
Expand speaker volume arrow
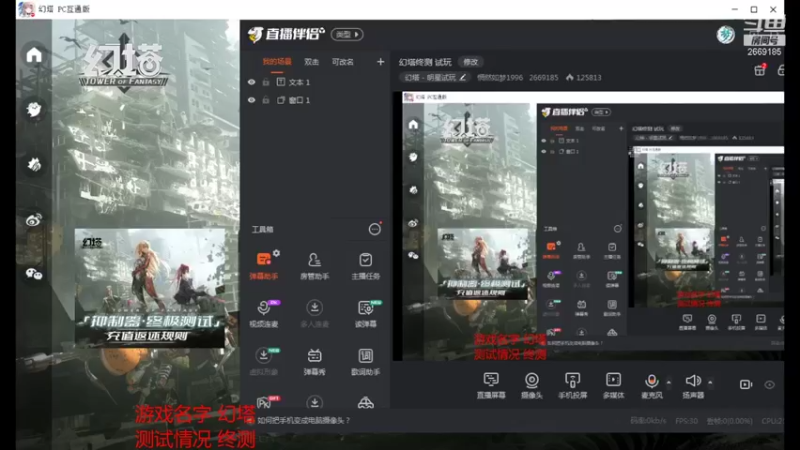(710, 382)
